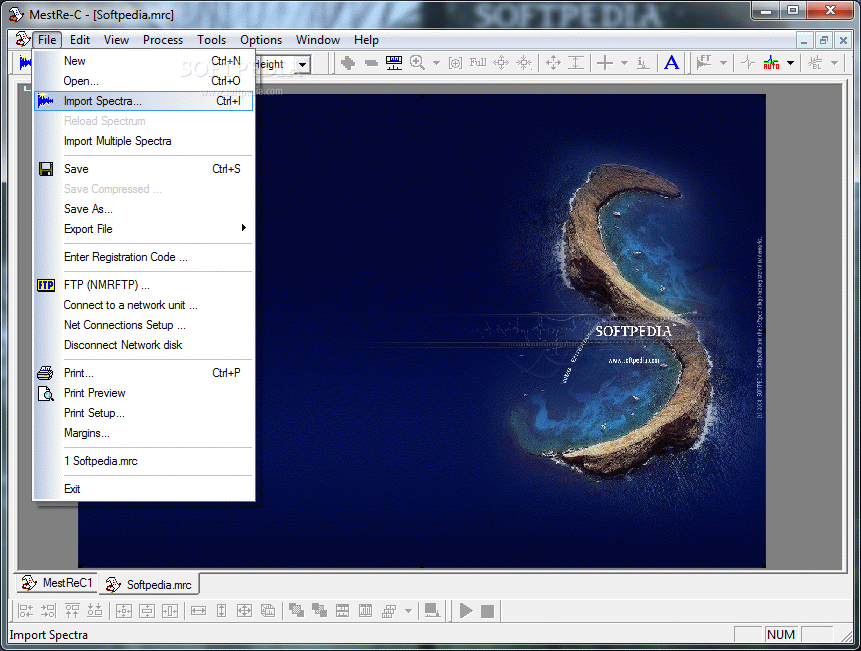This screenshot has height=651, width=861.
Task: Select Net Connections Setup ... entry
Action: [x=143, y=325]
